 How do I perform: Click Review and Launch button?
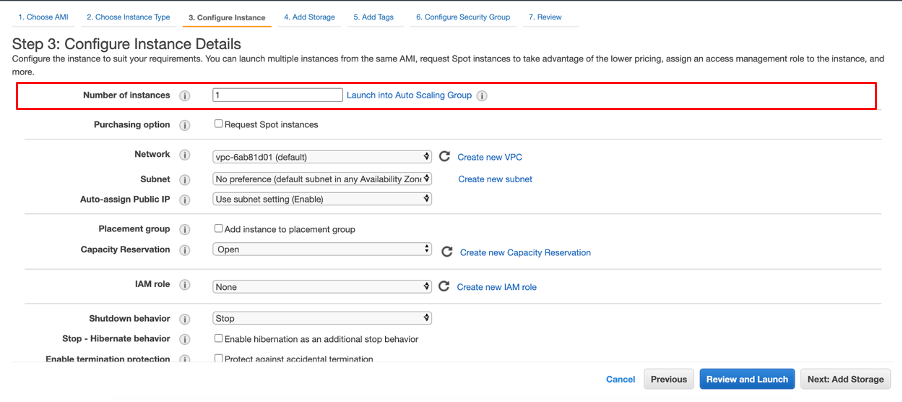click(747, 379)
